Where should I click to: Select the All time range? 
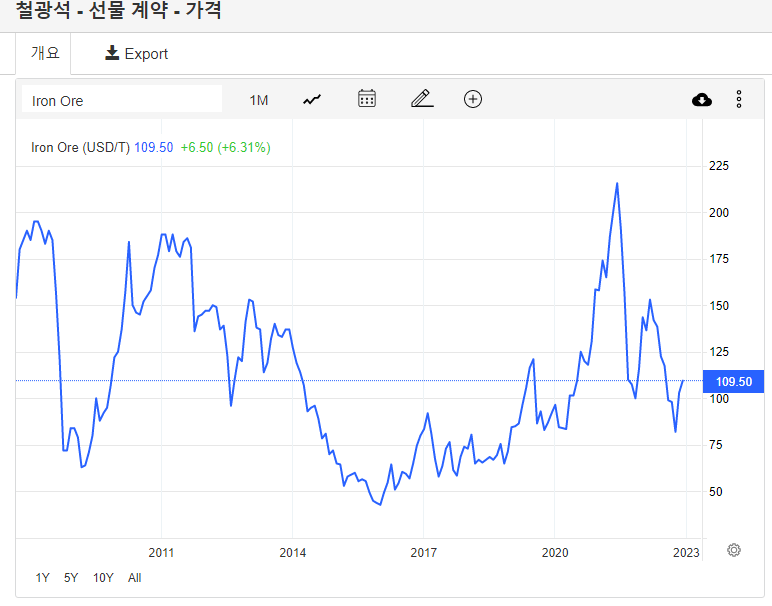(x=134, y=577)
